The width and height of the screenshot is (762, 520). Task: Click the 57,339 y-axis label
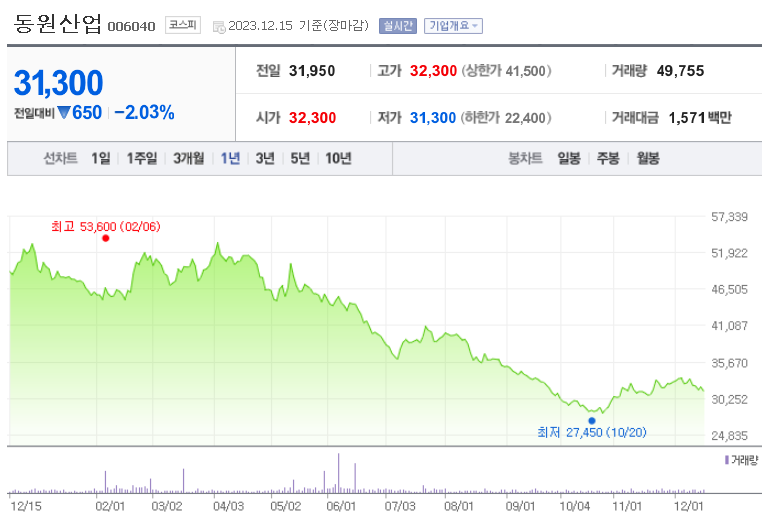tap(729, 217)
